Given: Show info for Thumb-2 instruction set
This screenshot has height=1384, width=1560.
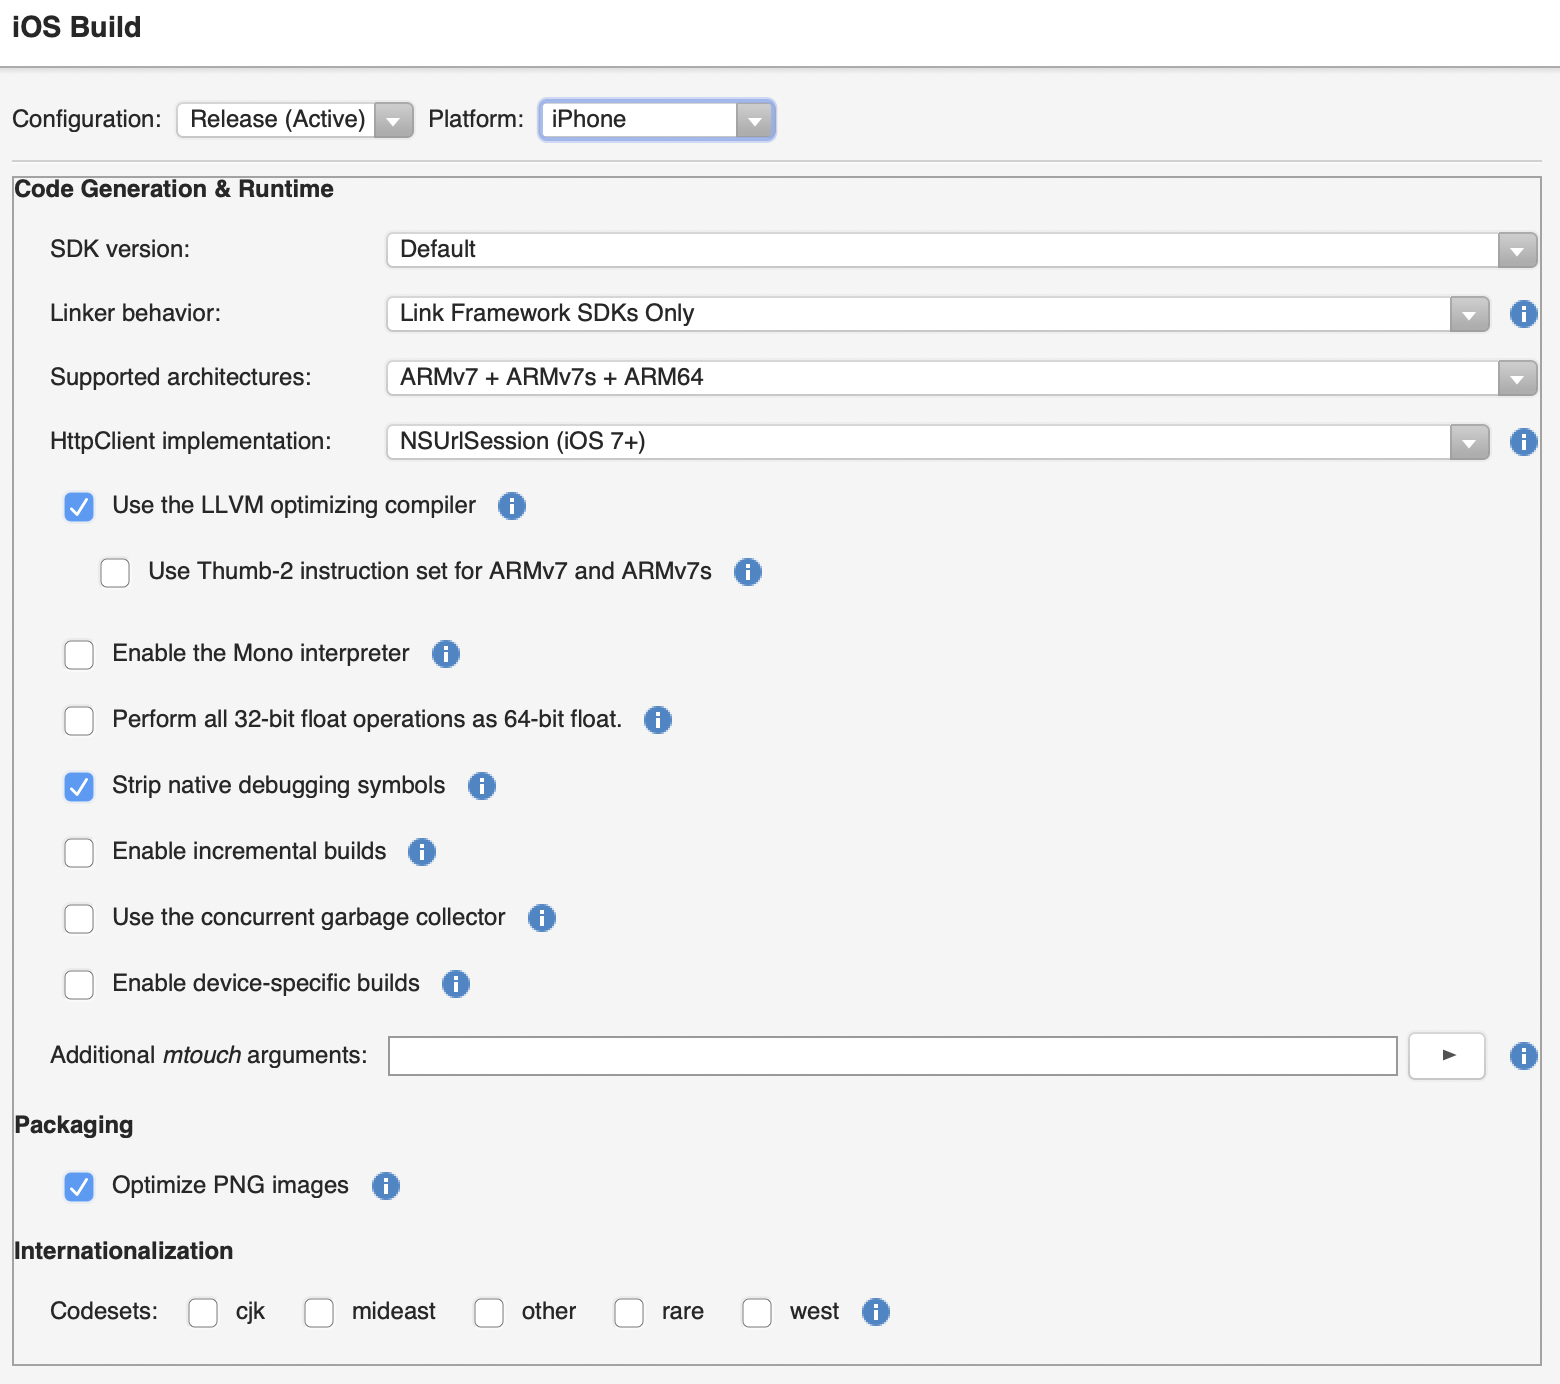Looking at the screenshot, I should point(748,572).
